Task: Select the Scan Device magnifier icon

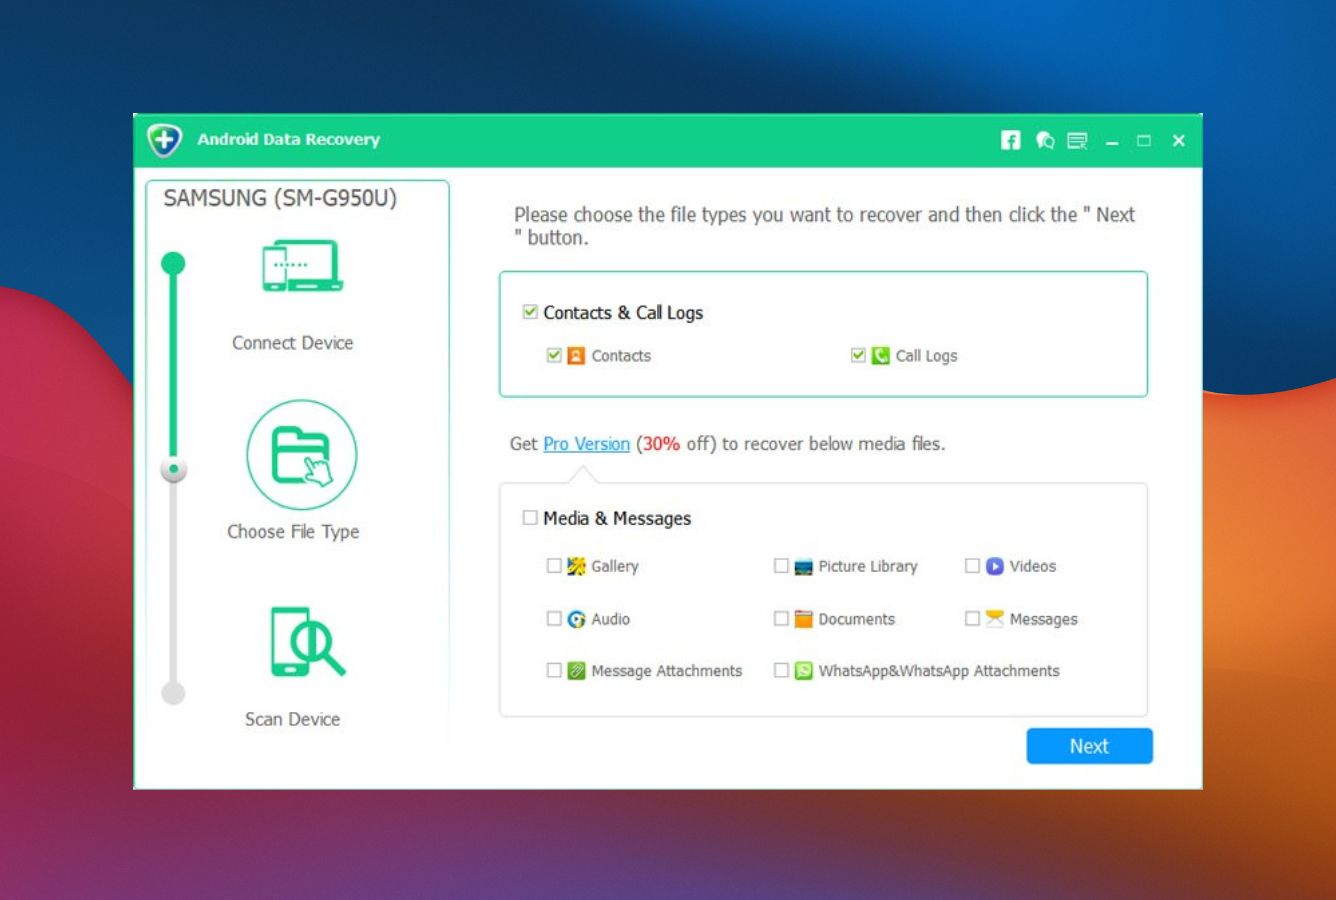Action: click(x=307, y=643)
